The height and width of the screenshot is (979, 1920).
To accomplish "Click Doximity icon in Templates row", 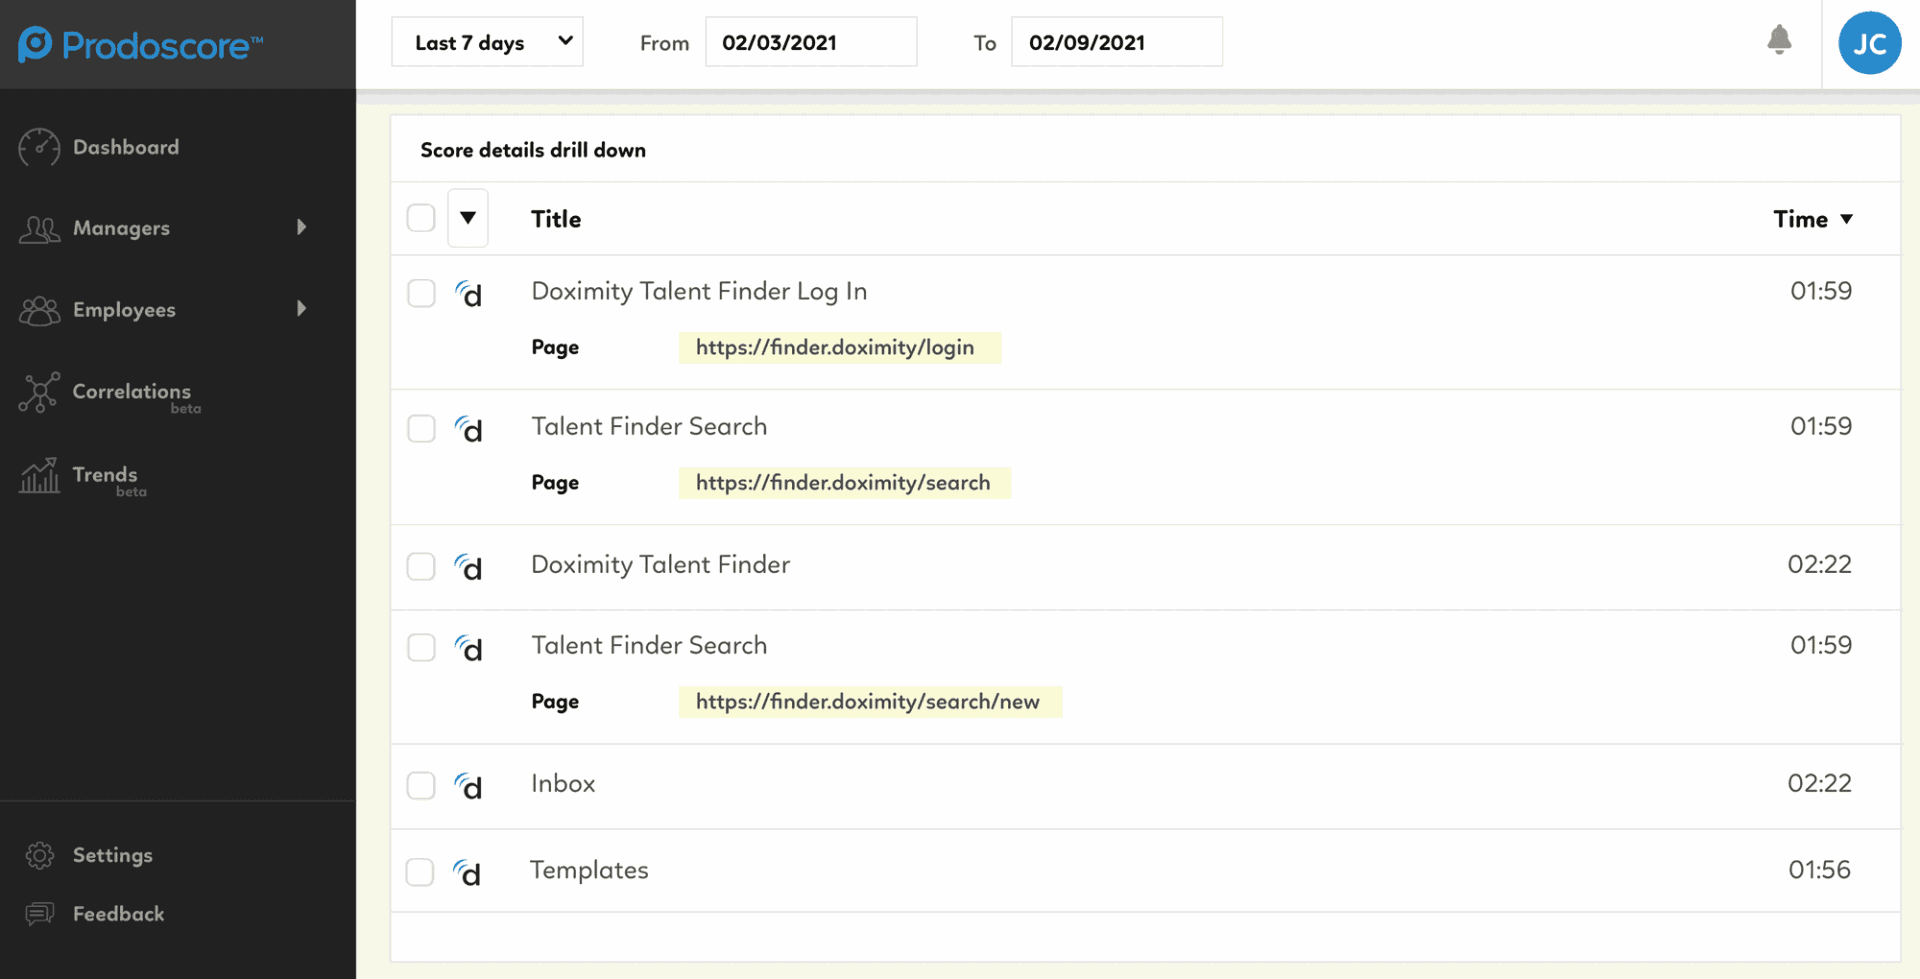I will point(467,873).
